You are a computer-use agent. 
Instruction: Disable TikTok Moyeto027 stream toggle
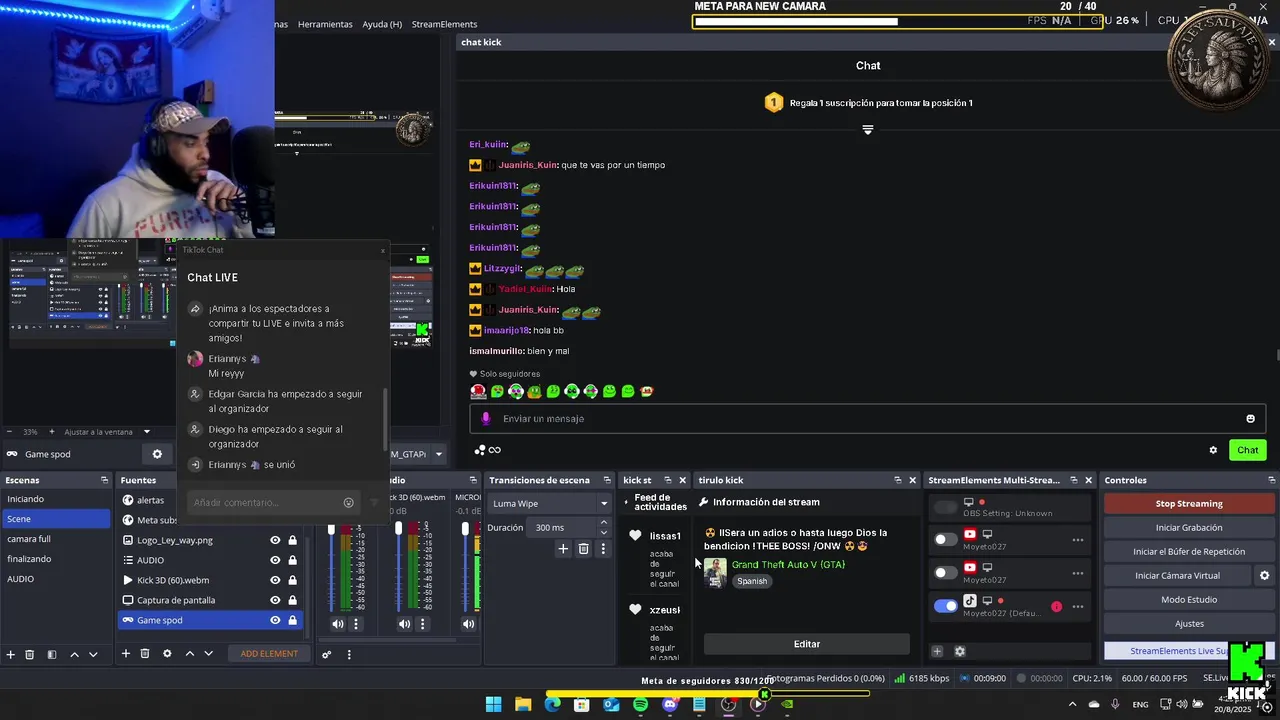click(945, 606)
